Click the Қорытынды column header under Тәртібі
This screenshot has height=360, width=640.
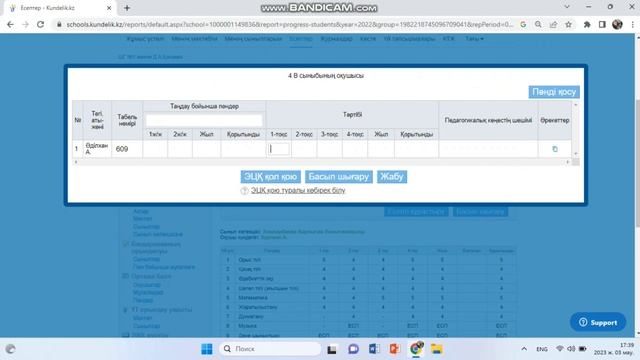[x=416, y=134]
